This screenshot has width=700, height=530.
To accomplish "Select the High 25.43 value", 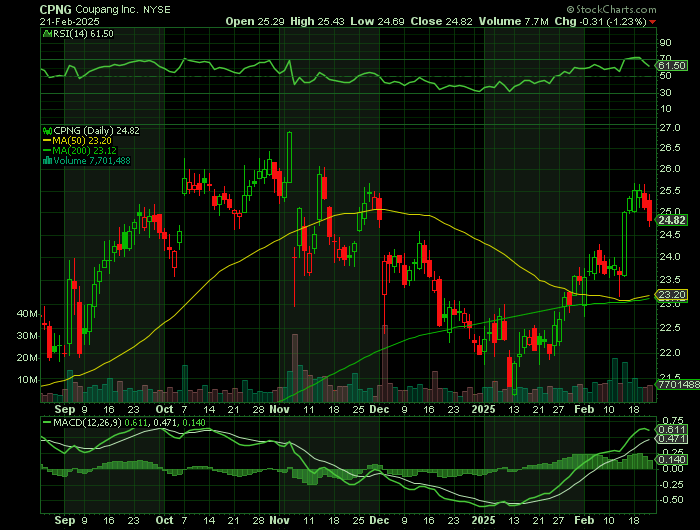I will click(317, 21).
